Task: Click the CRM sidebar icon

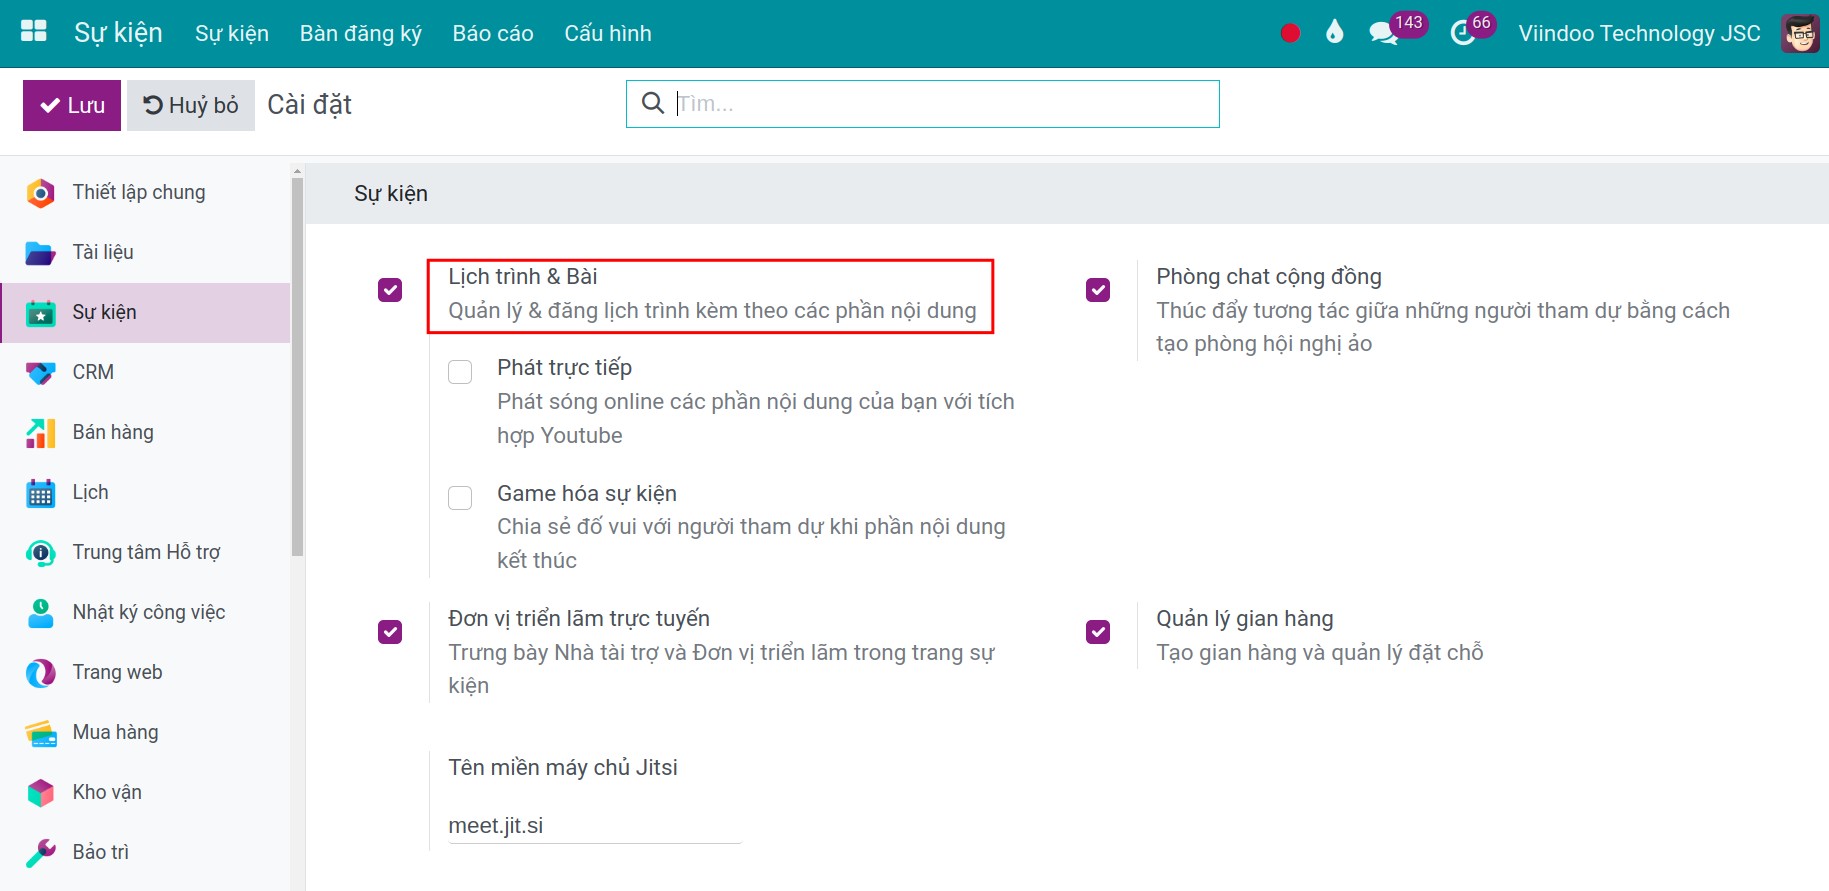Action: (x=40, y=373)
